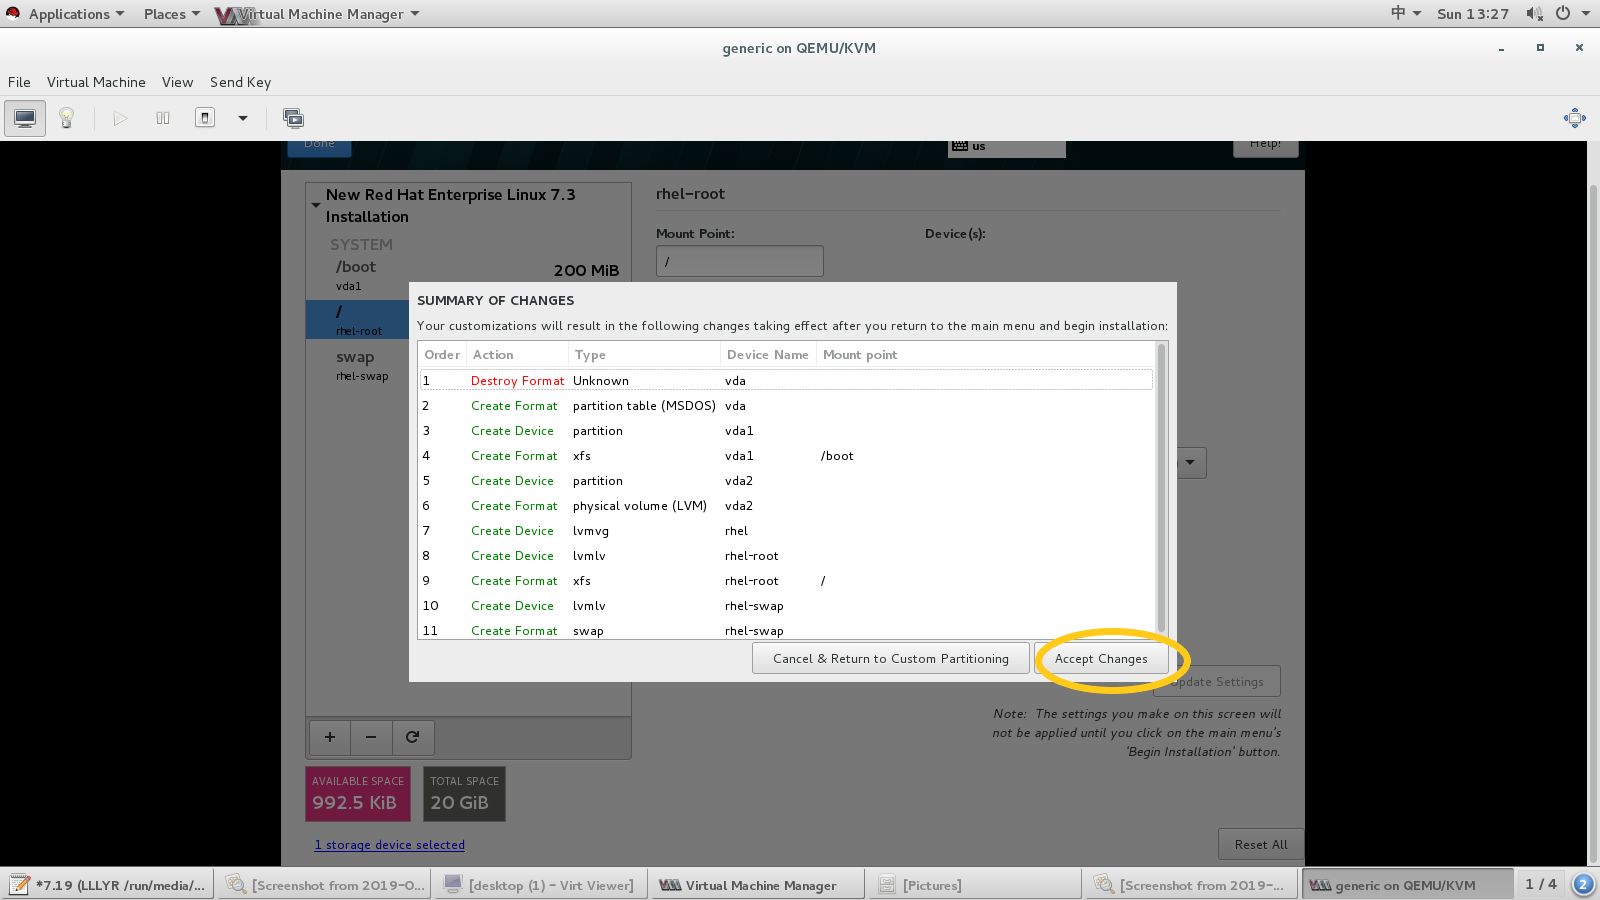Click the Reset All button
Image resolution: width=1600 pixels, height=900 pixels.
pos(1261,844)
